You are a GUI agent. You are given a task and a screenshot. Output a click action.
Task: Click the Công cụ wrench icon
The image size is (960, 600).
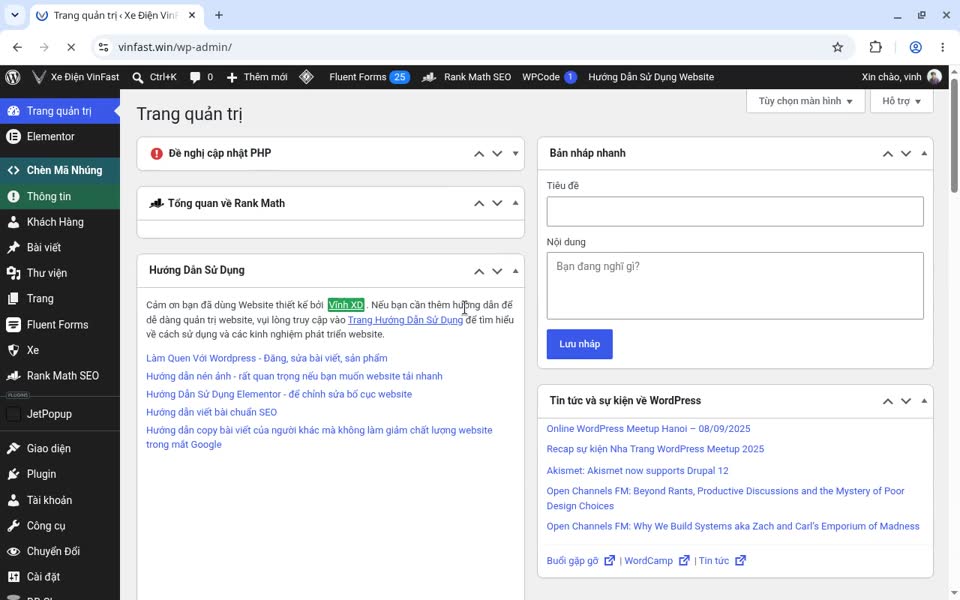(x=13, y=526)
